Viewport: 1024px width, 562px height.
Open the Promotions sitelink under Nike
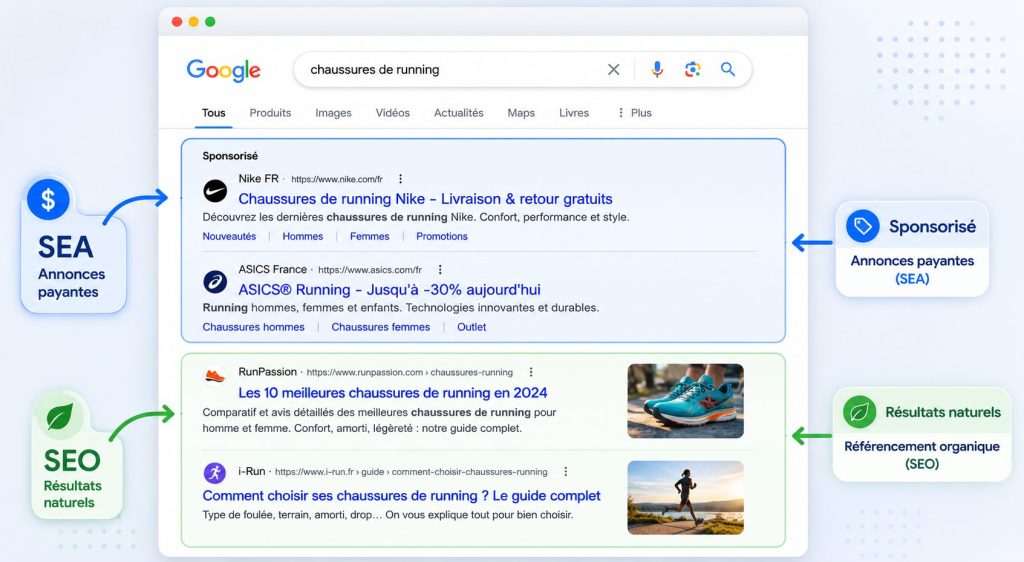[442, 236]
